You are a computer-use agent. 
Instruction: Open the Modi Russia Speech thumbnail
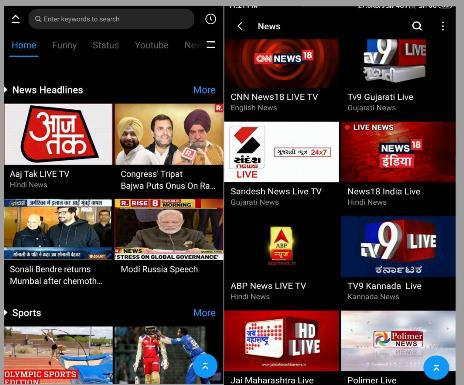pyautogui.click(x=169, y=229)
